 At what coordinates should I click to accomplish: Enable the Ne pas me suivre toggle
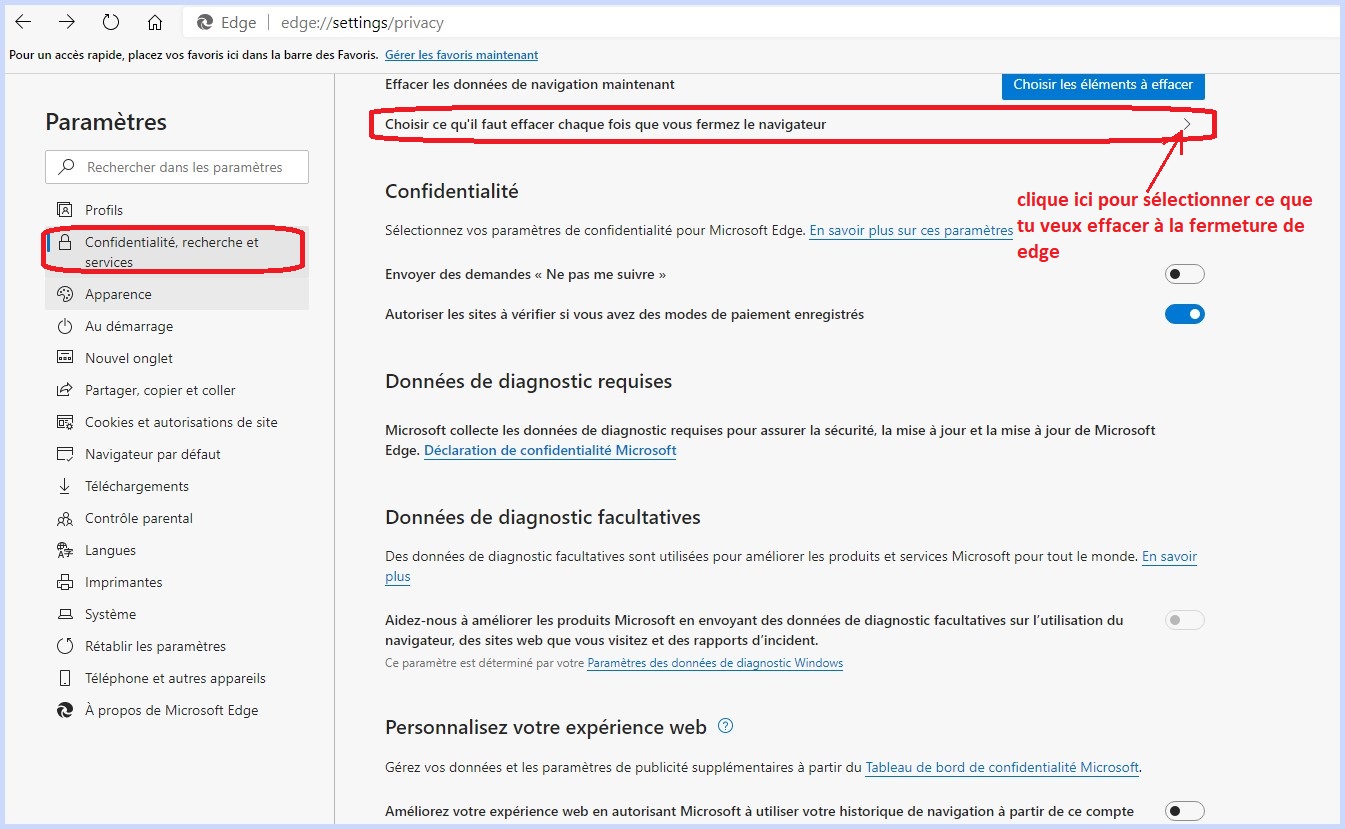pos(1185,274)
